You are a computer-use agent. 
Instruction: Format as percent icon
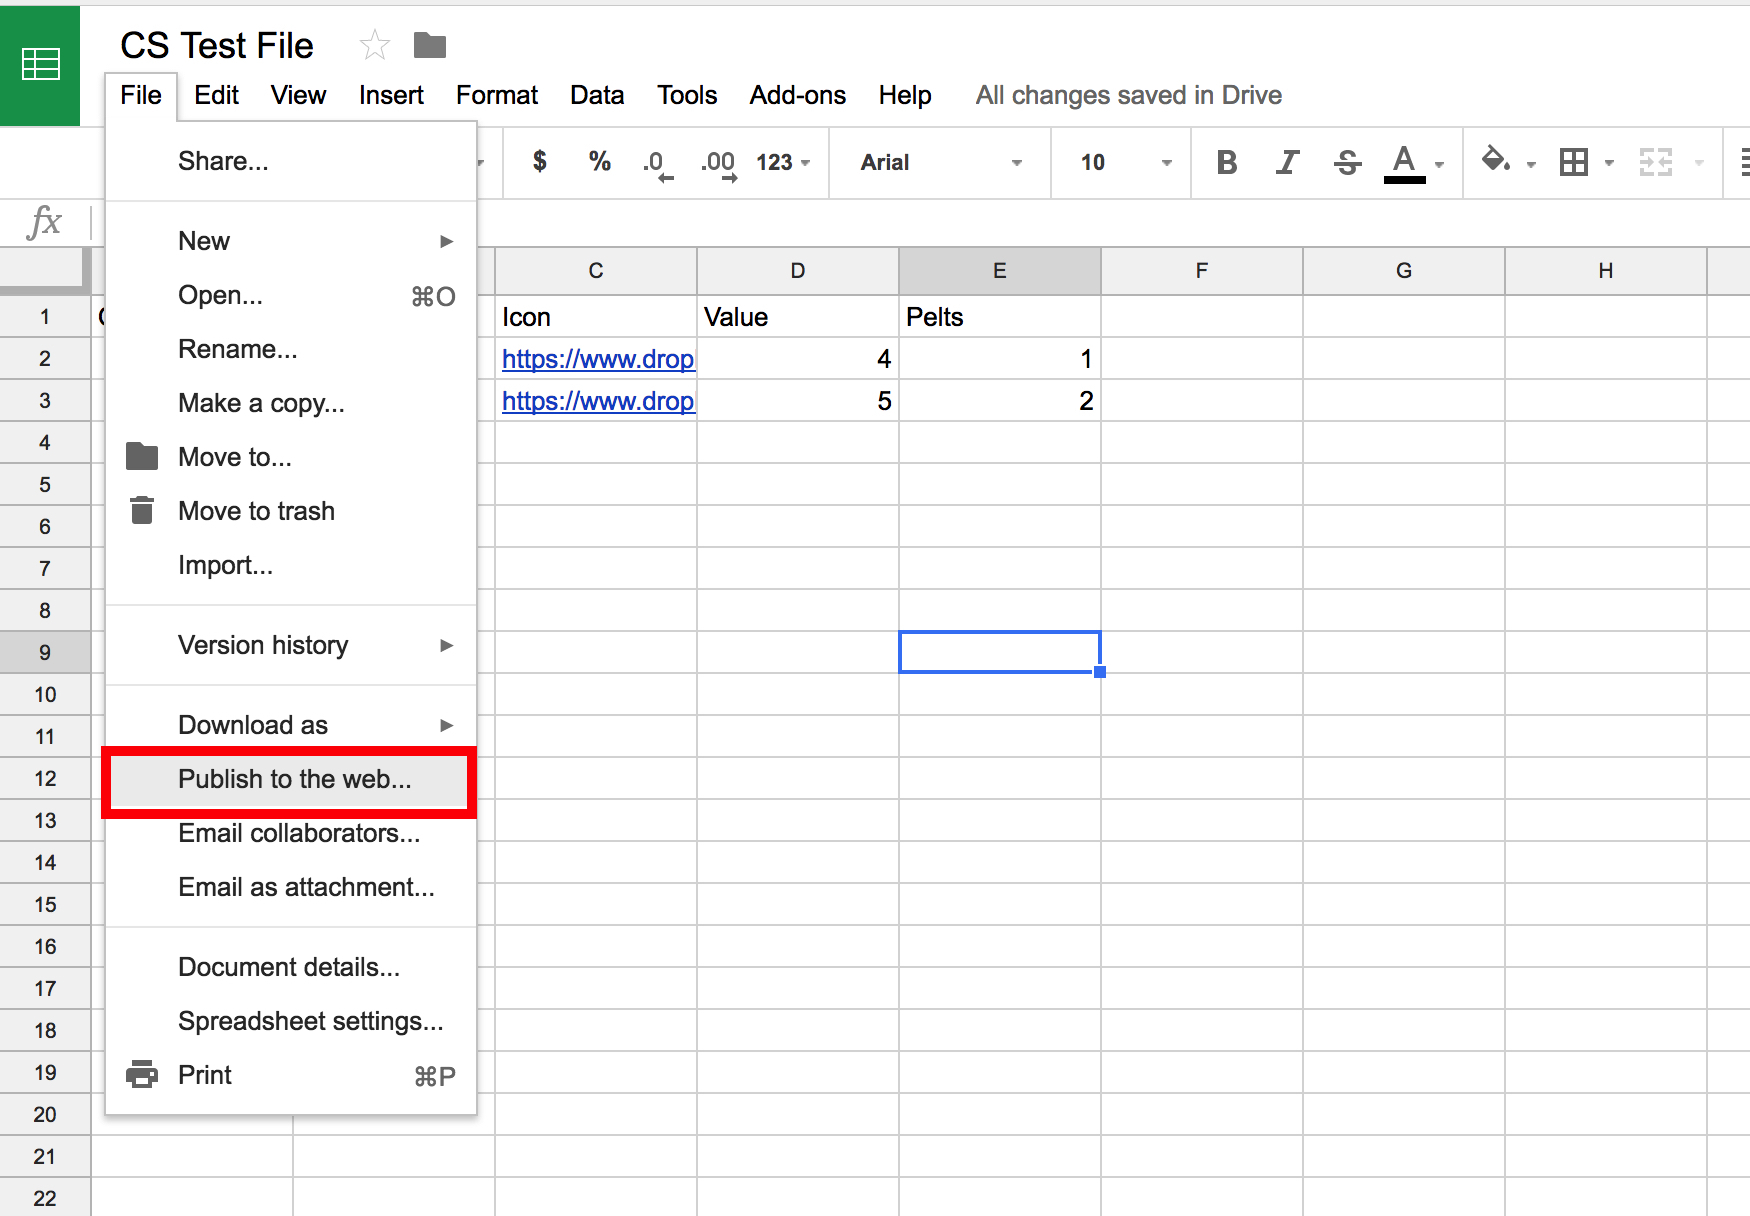pyautogui.click(x=599, y=161)
